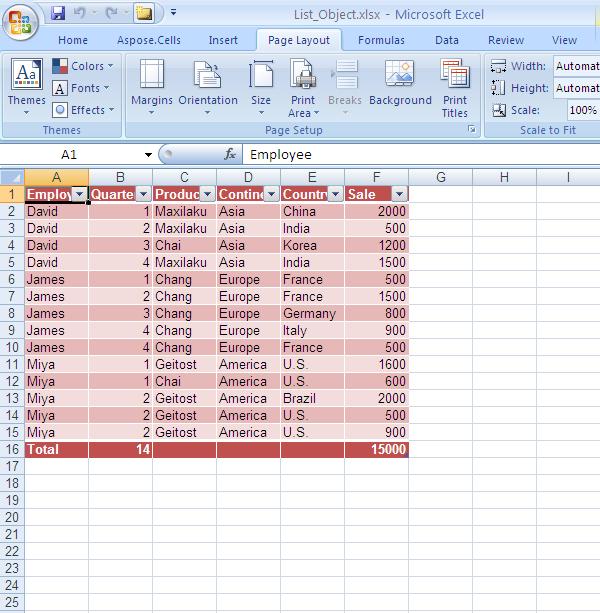Select column C header
The image size is (600, 613).
point(184,177)
